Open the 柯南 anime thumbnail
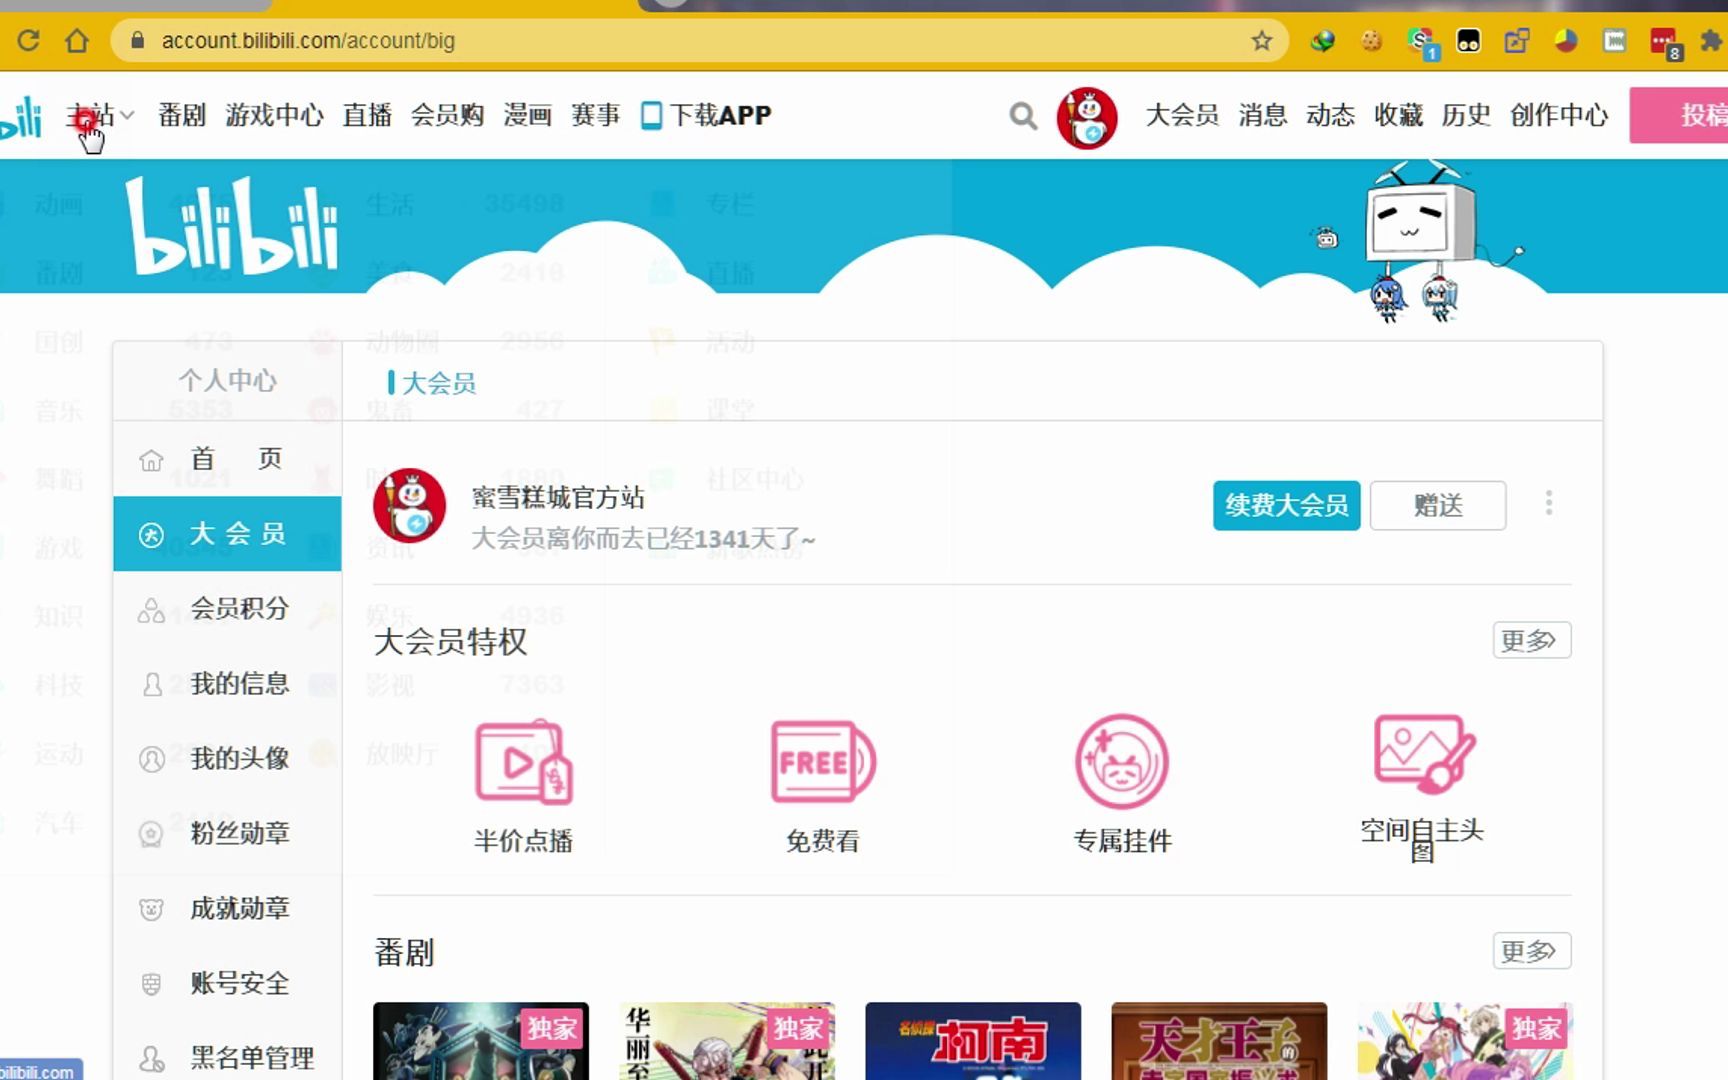Screen dimensions: 1728x1080 coord(973,1041)
